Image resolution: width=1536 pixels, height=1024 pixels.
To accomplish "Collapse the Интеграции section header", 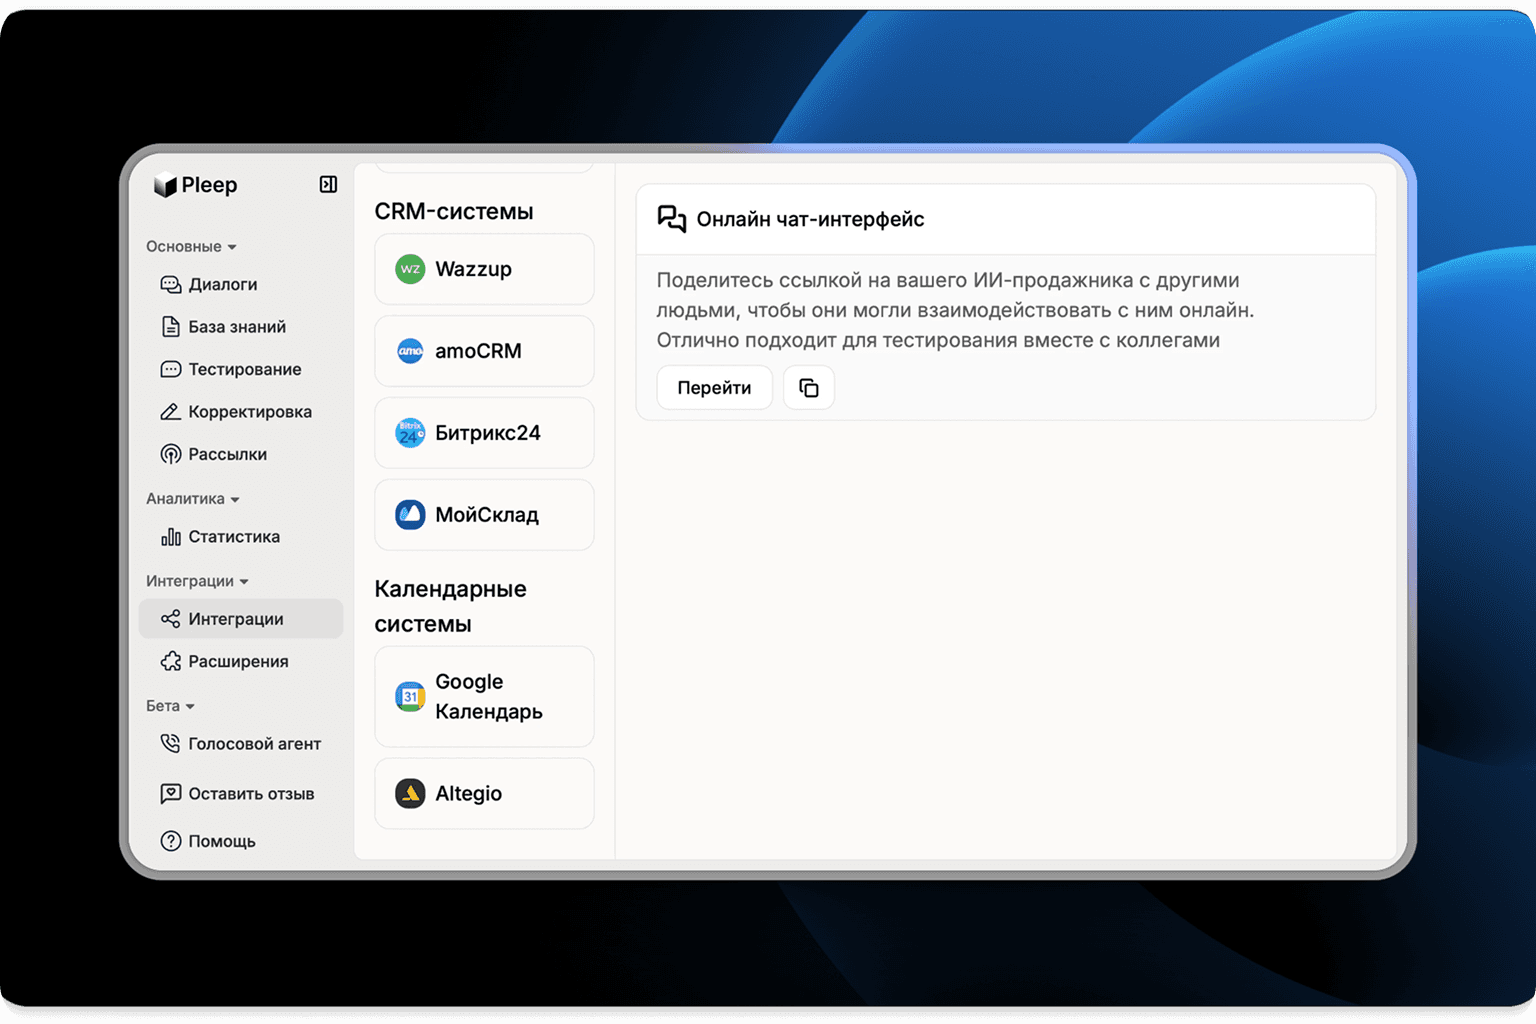I will click(197, 581).
